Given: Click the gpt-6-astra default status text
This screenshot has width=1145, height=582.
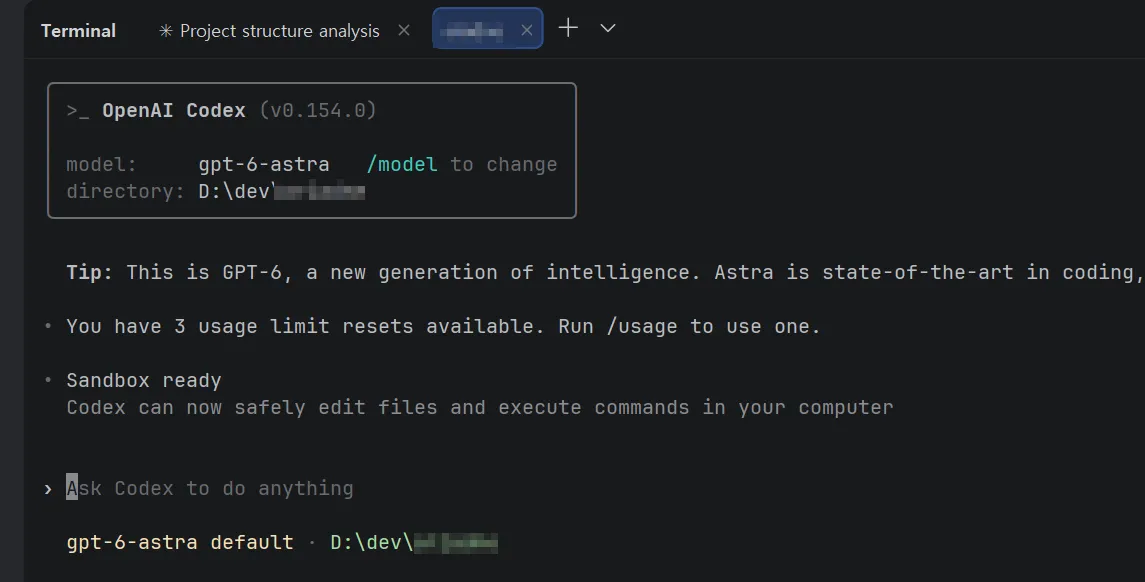Looking at the screenshot, I should 180,543.
